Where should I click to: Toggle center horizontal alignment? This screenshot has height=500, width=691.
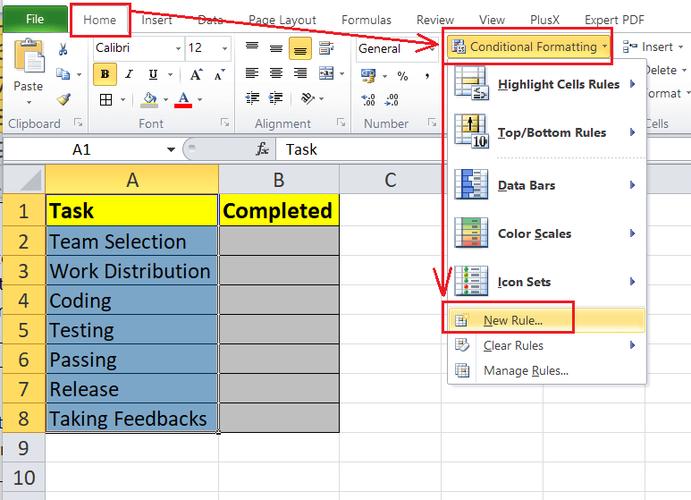276,73
